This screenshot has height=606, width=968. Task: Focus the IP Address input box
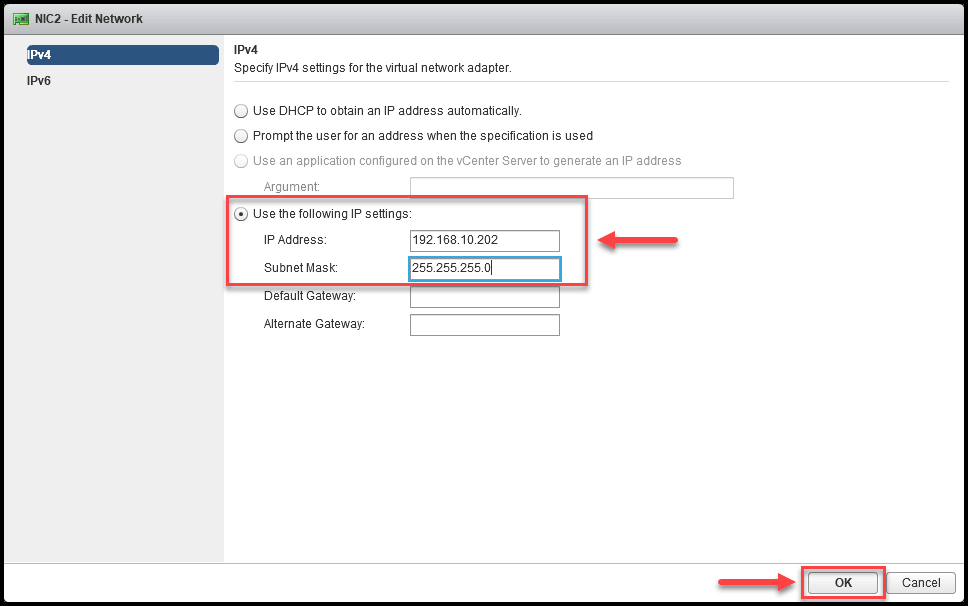point(485,241)
